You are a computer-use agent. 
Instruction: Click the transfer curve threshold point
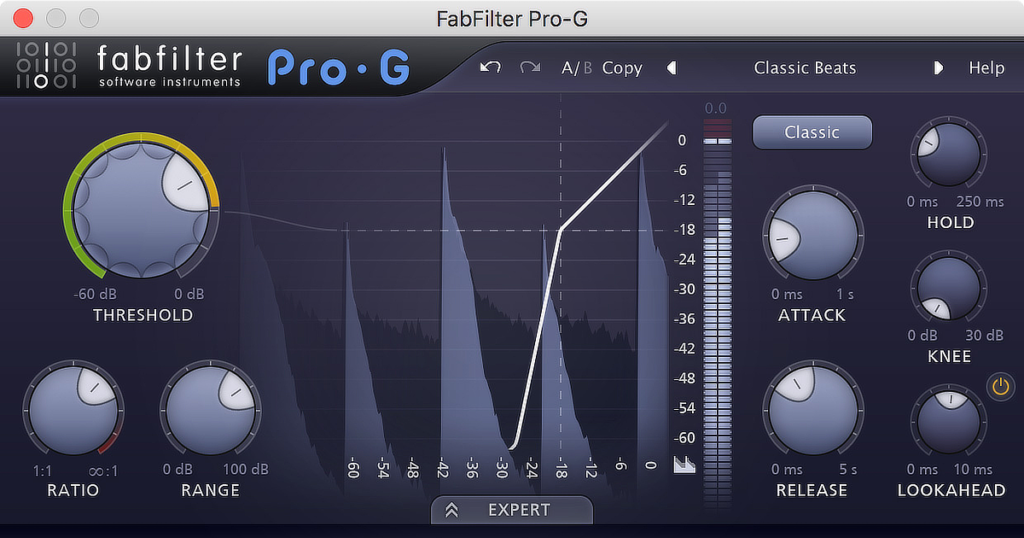(x=560, y=229)
